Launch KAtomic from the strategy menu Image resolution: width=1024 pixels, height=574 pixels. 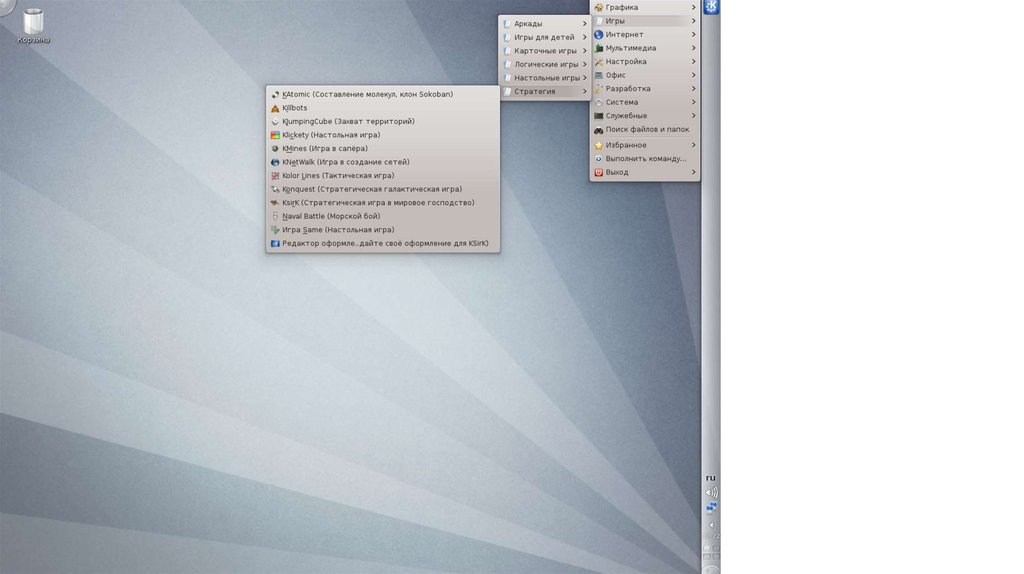click(x=367, y=94)
